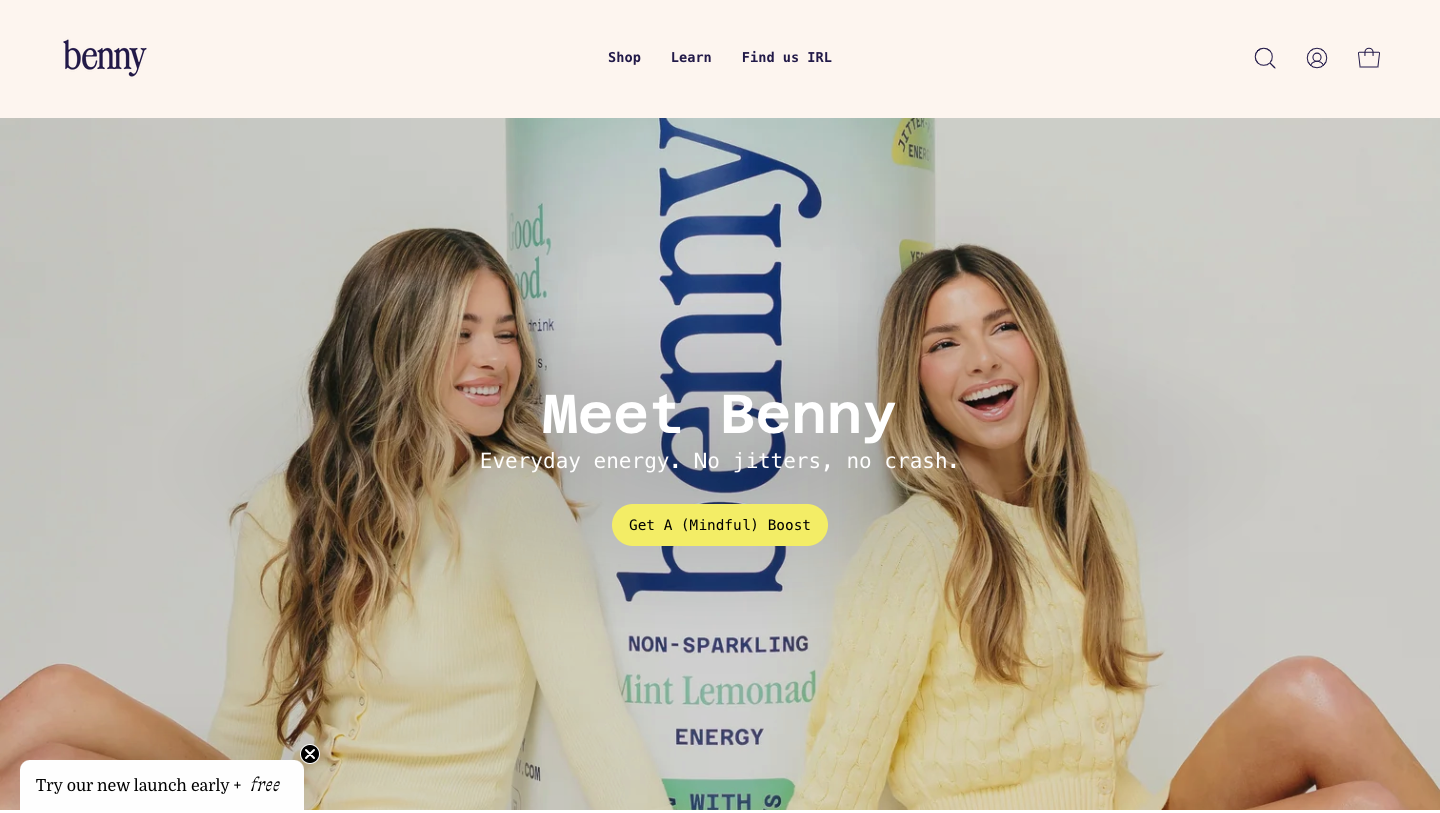Click the Mint Lemonade flavor text
Viewport: 1440px width, 813px height.
pos(716,689)
